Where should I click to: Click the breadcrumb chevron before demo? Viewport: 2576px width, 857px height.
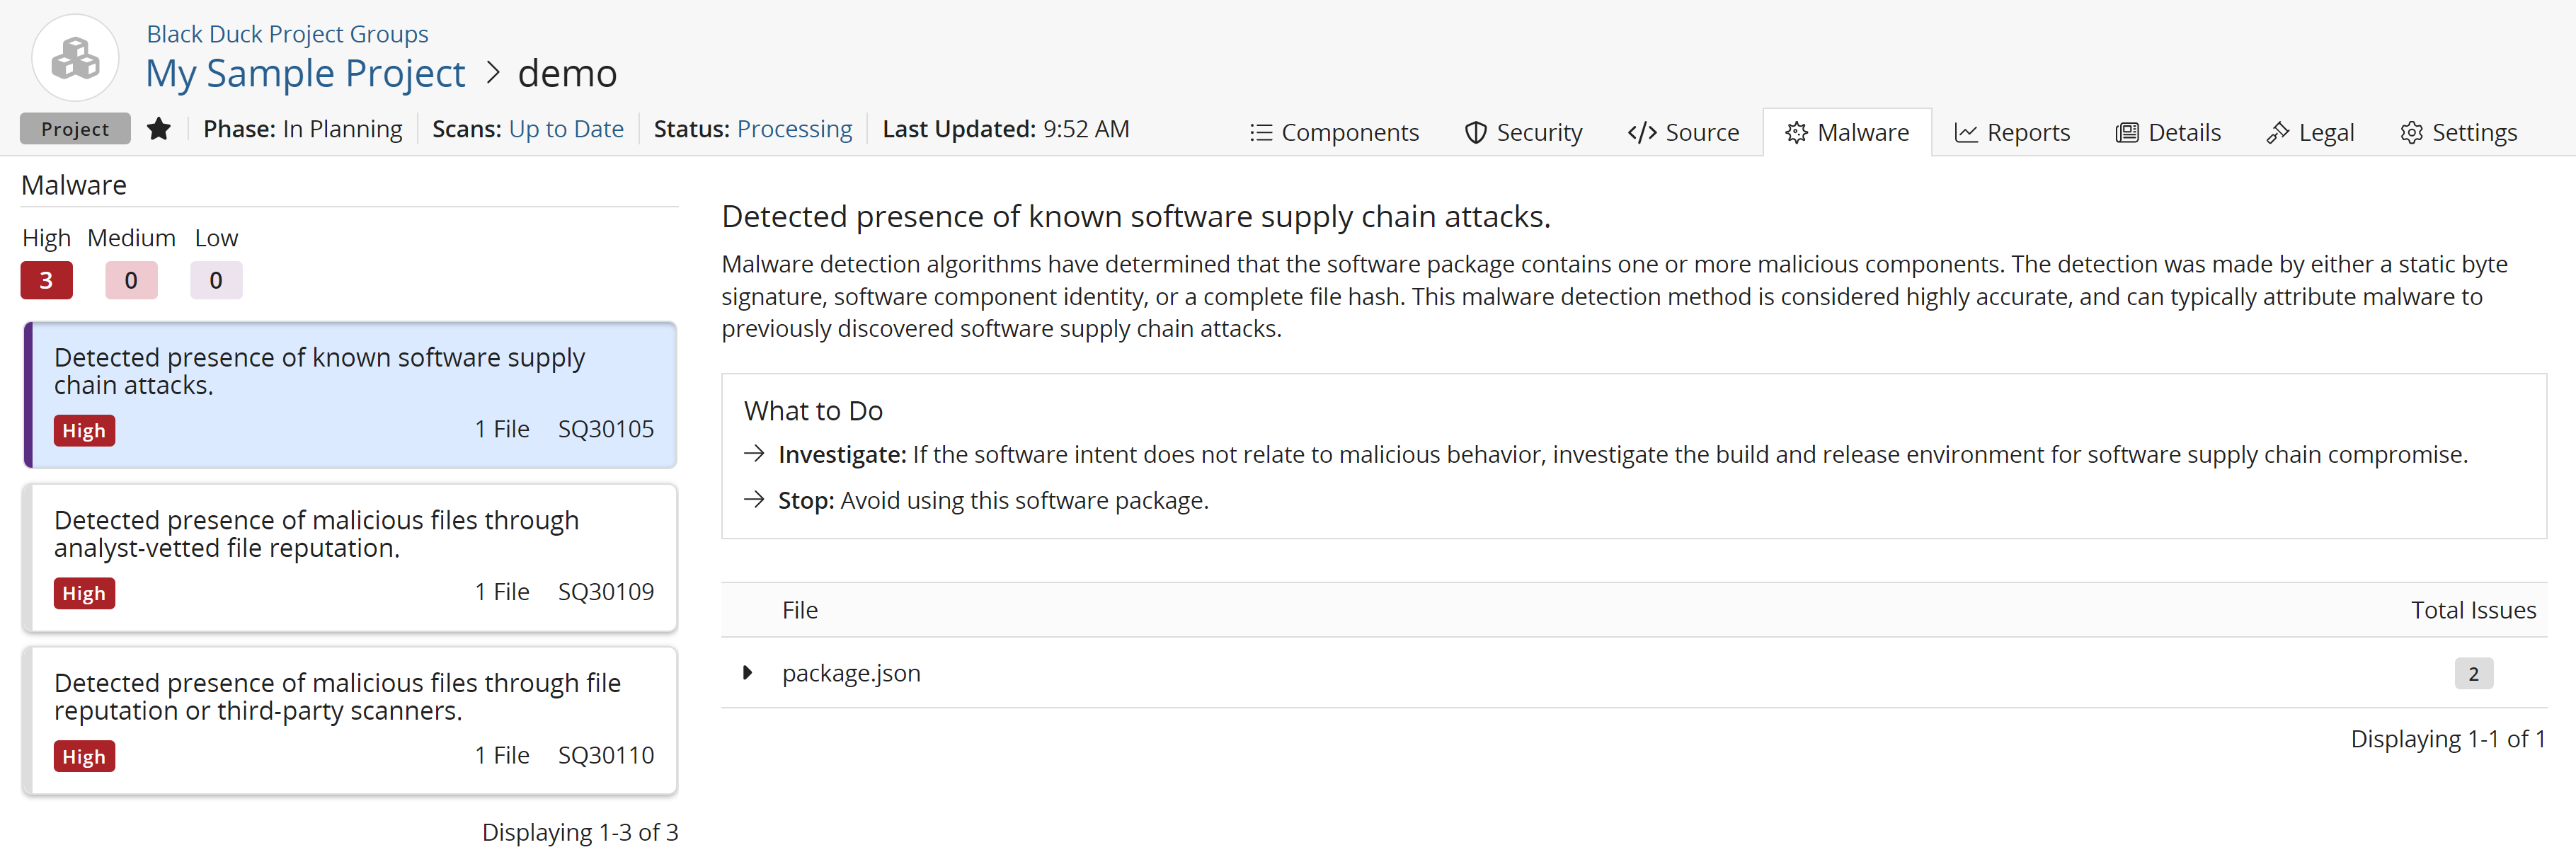[x=492, y=73]
